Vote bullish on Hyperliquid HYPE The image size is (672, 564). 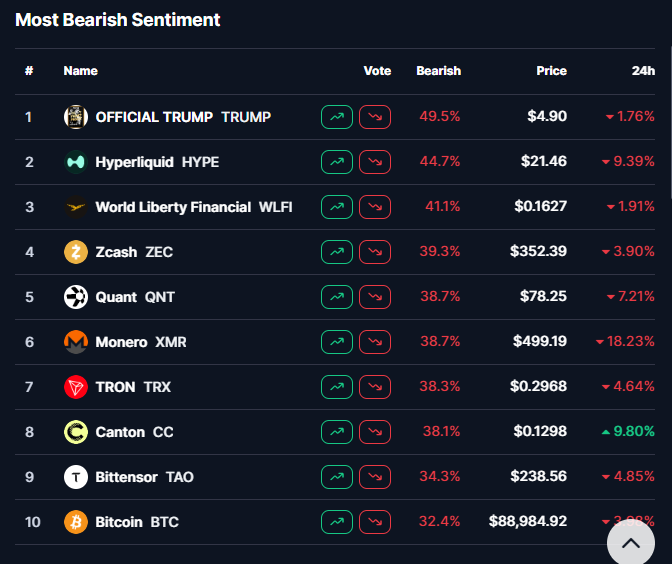pos(337,162)
